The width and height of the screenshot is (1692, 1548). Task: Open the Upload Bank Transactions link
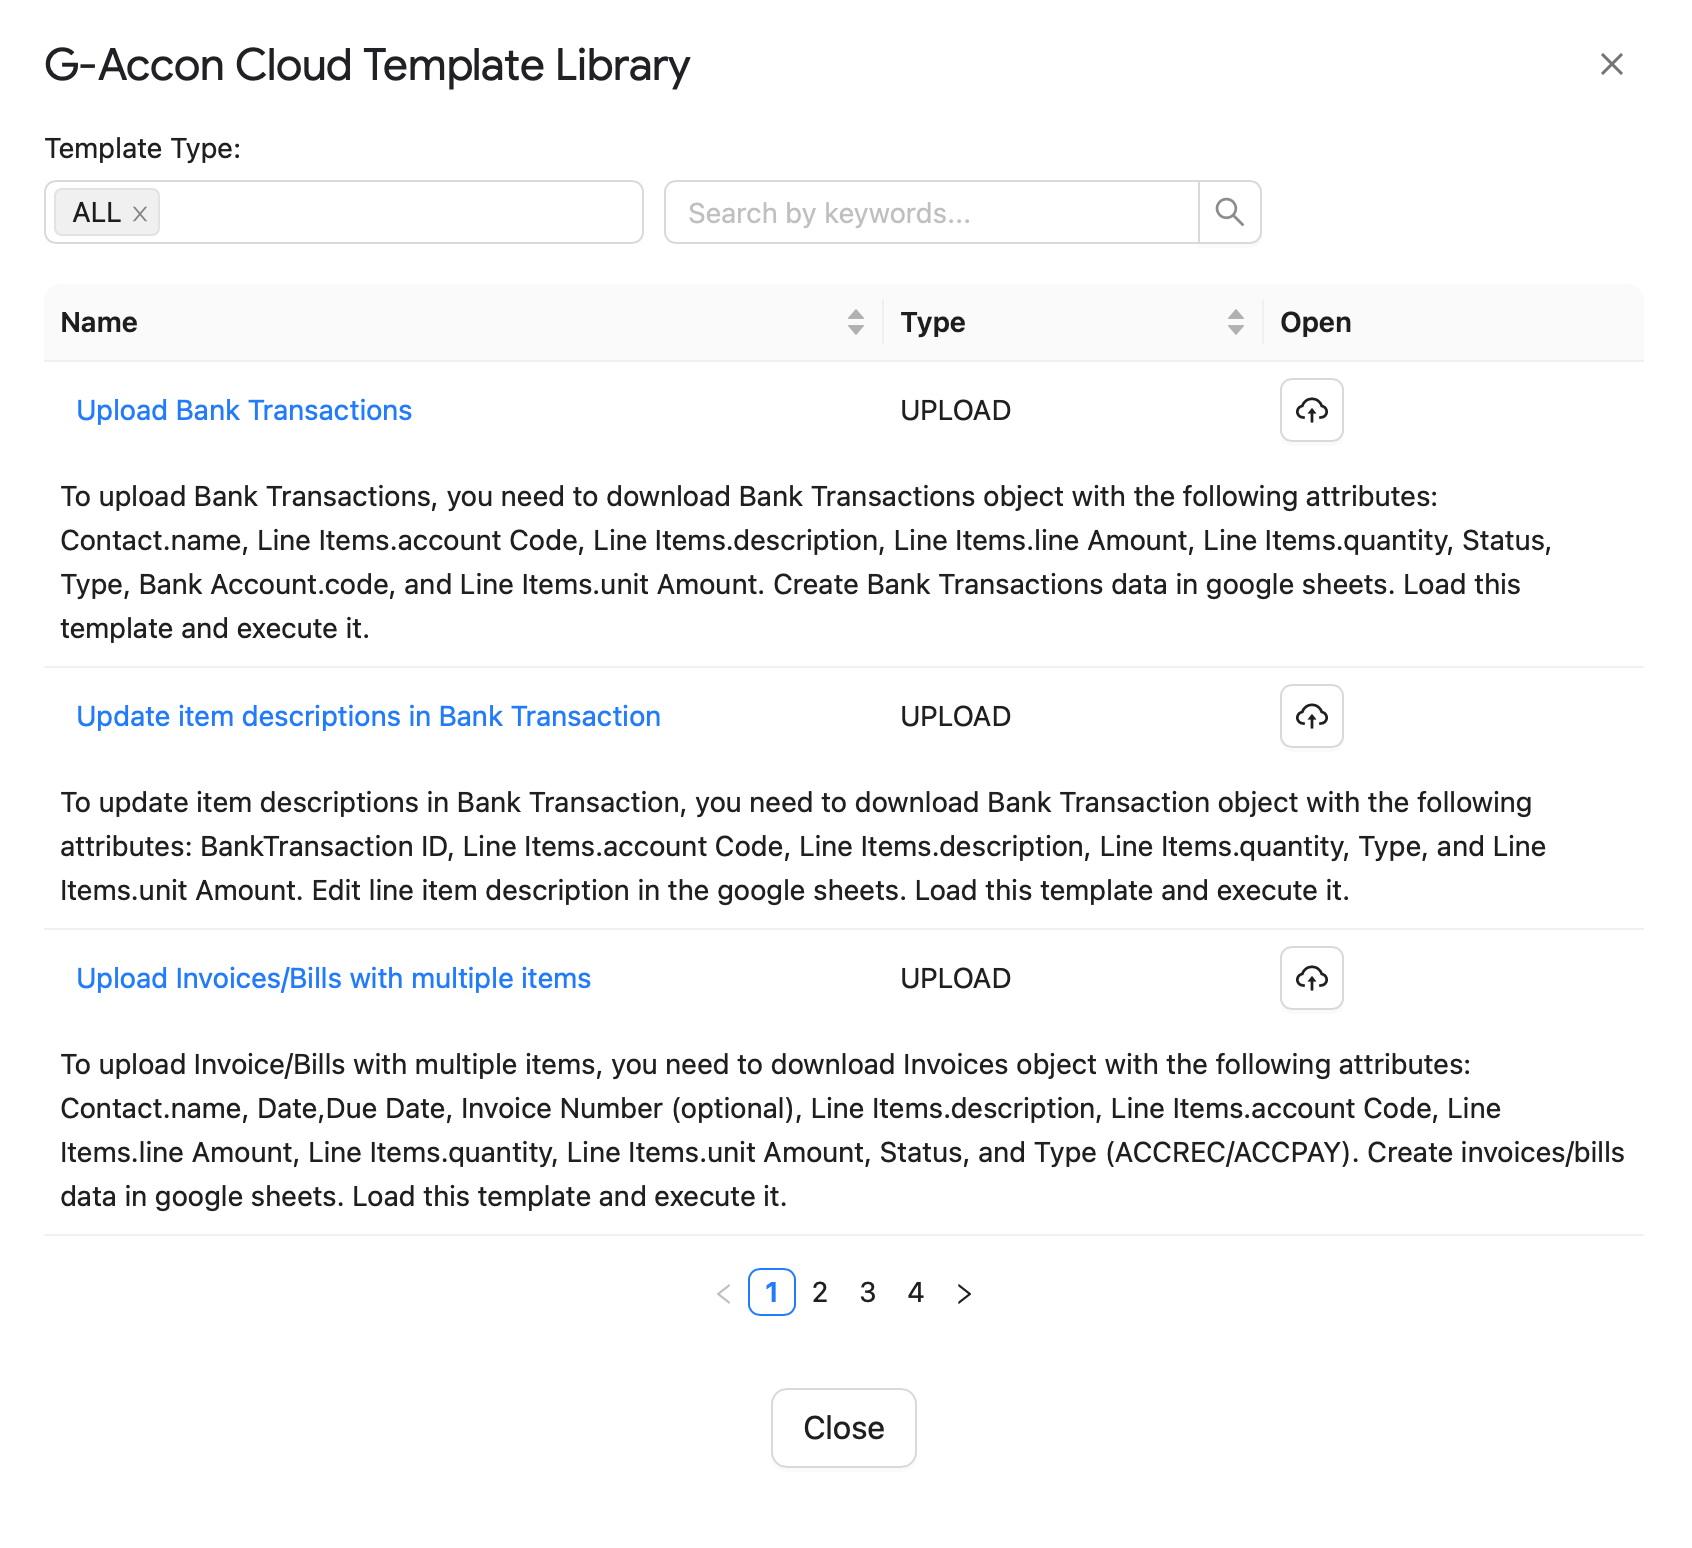[244, 410]
